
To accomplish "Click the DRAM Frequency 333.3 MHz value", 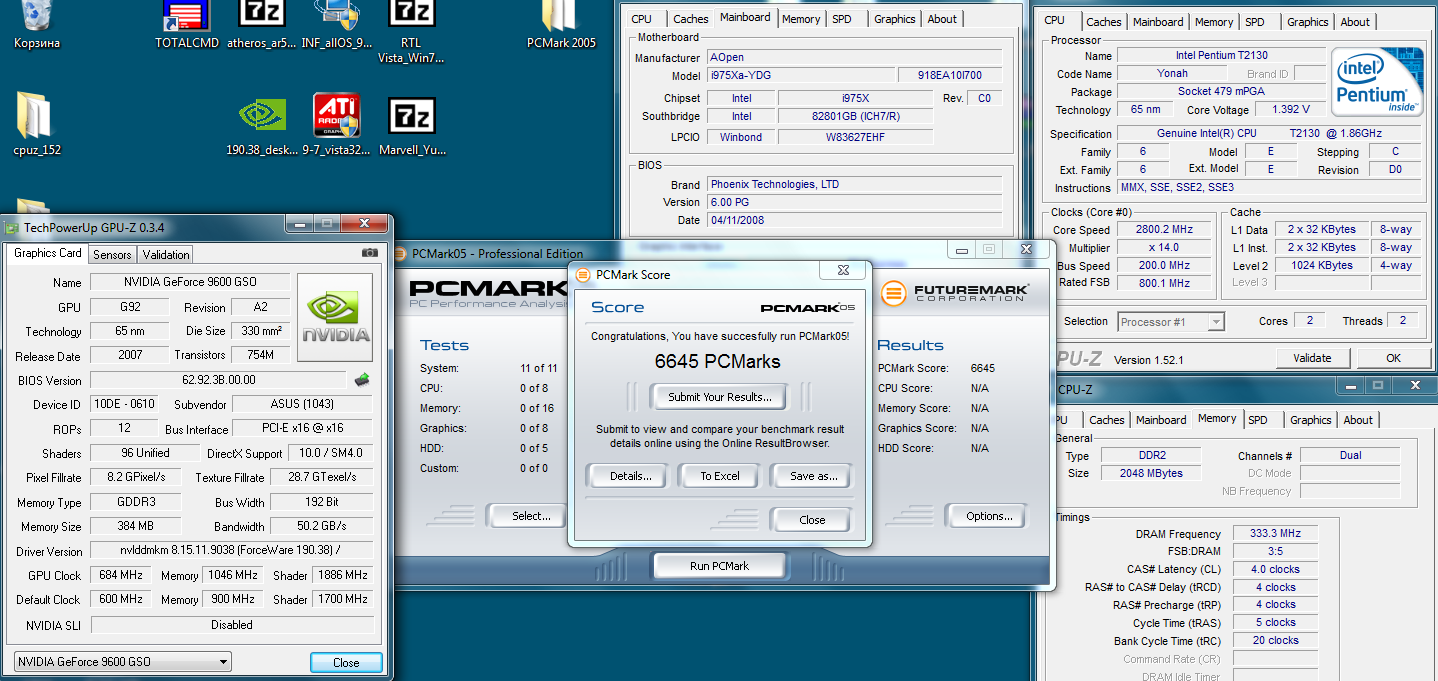I will (x=1274, y=534).
